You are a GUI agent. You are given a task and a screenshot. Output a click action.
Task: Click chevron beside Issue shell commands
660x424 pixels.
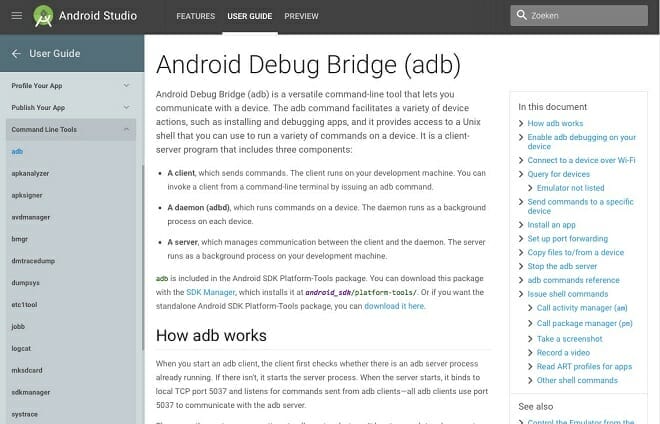pyautogui.click(x=521, y=294)
